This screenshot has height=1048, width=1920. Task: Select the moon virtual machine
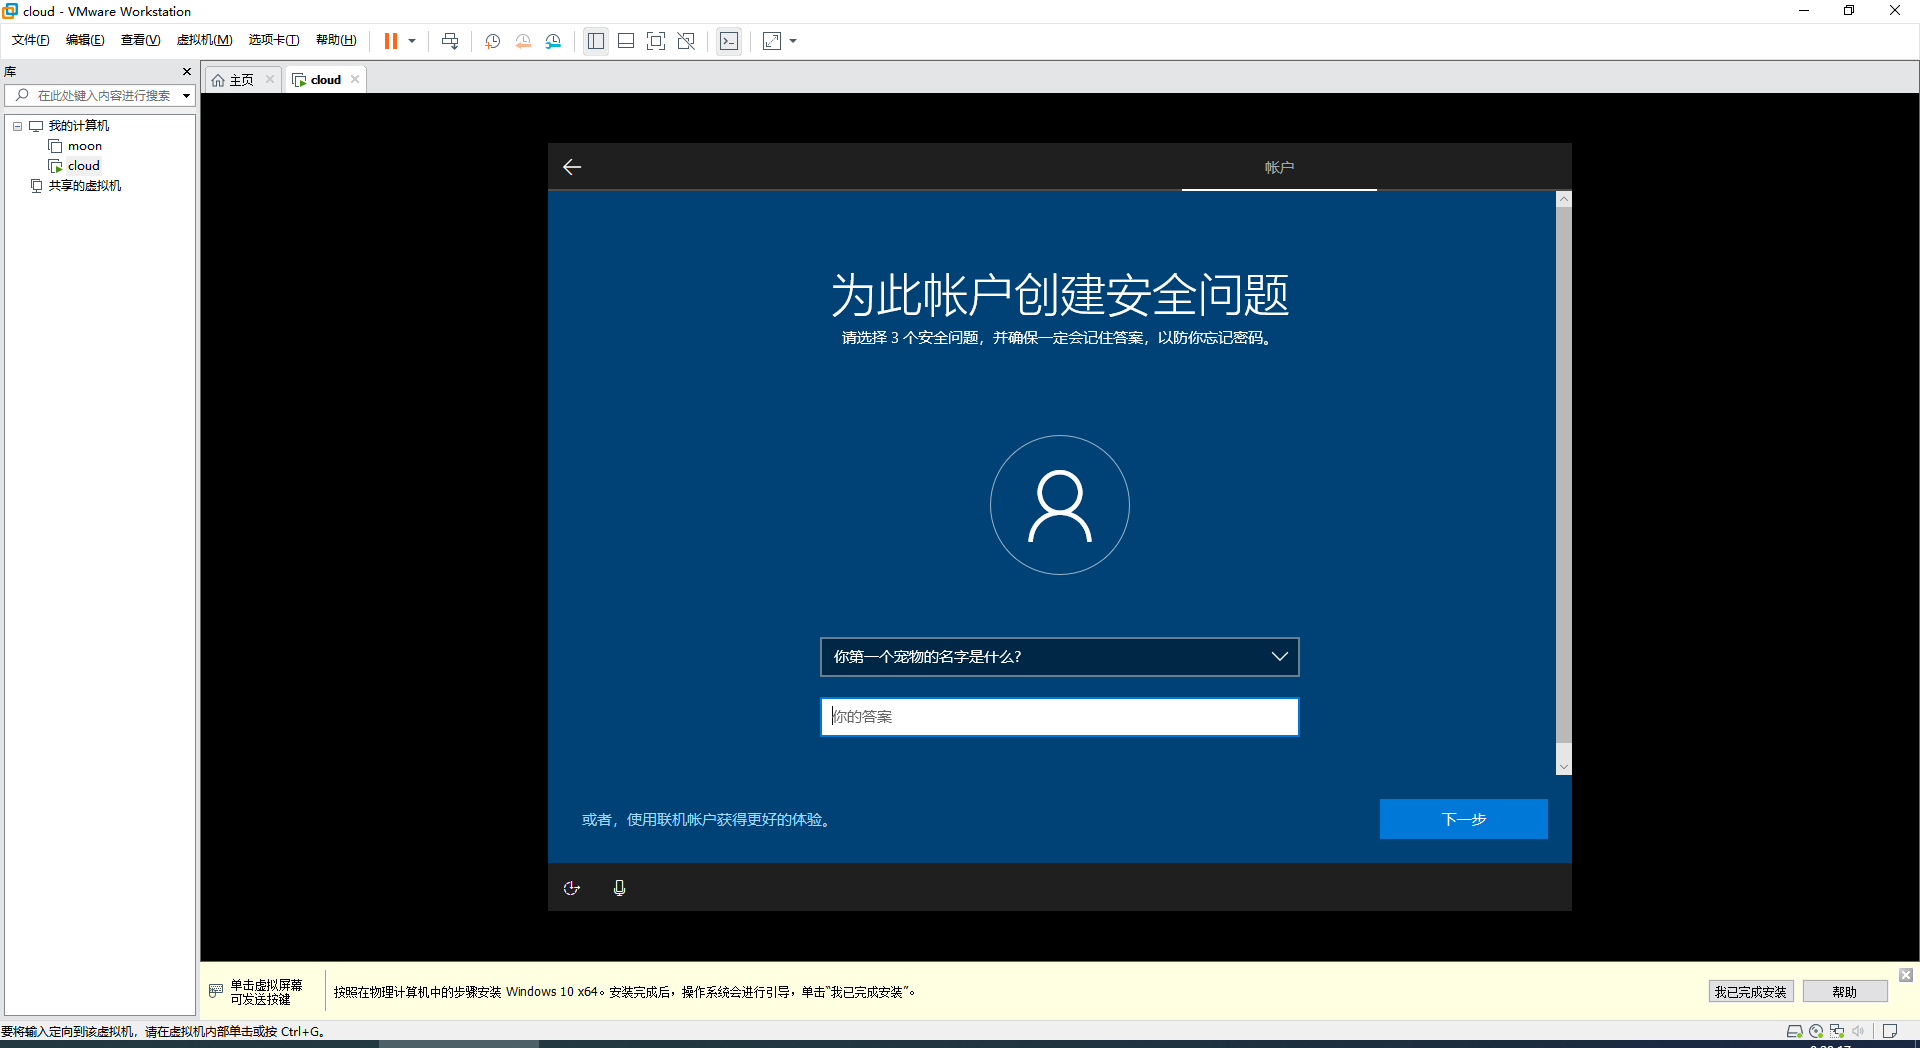point(85,146)
